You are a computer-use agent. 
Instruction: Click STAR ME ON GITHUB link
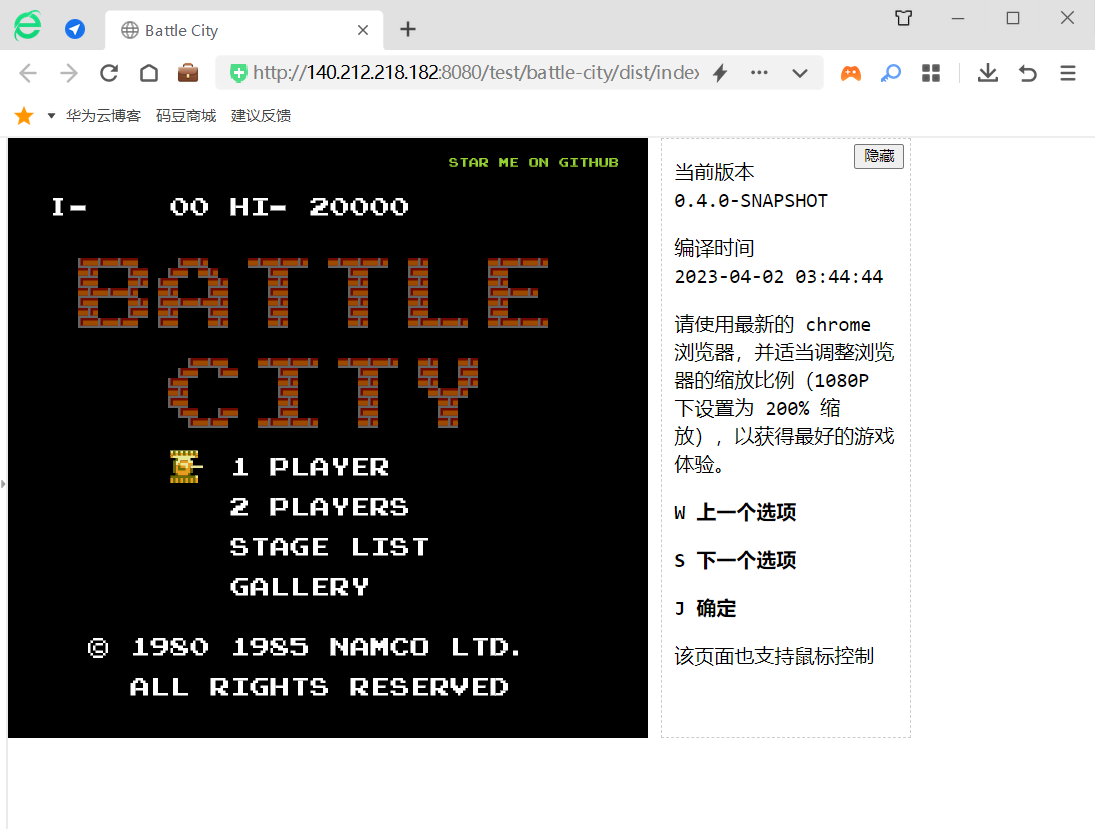[x=534, y=163]
